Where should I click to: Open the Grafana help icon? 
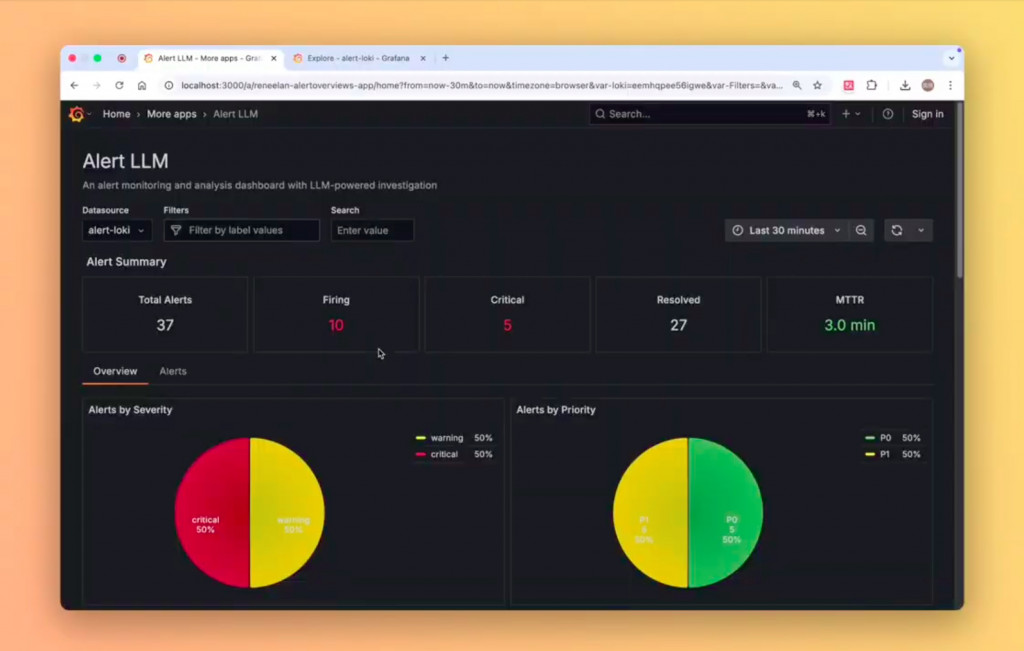(x=888, y=114)
